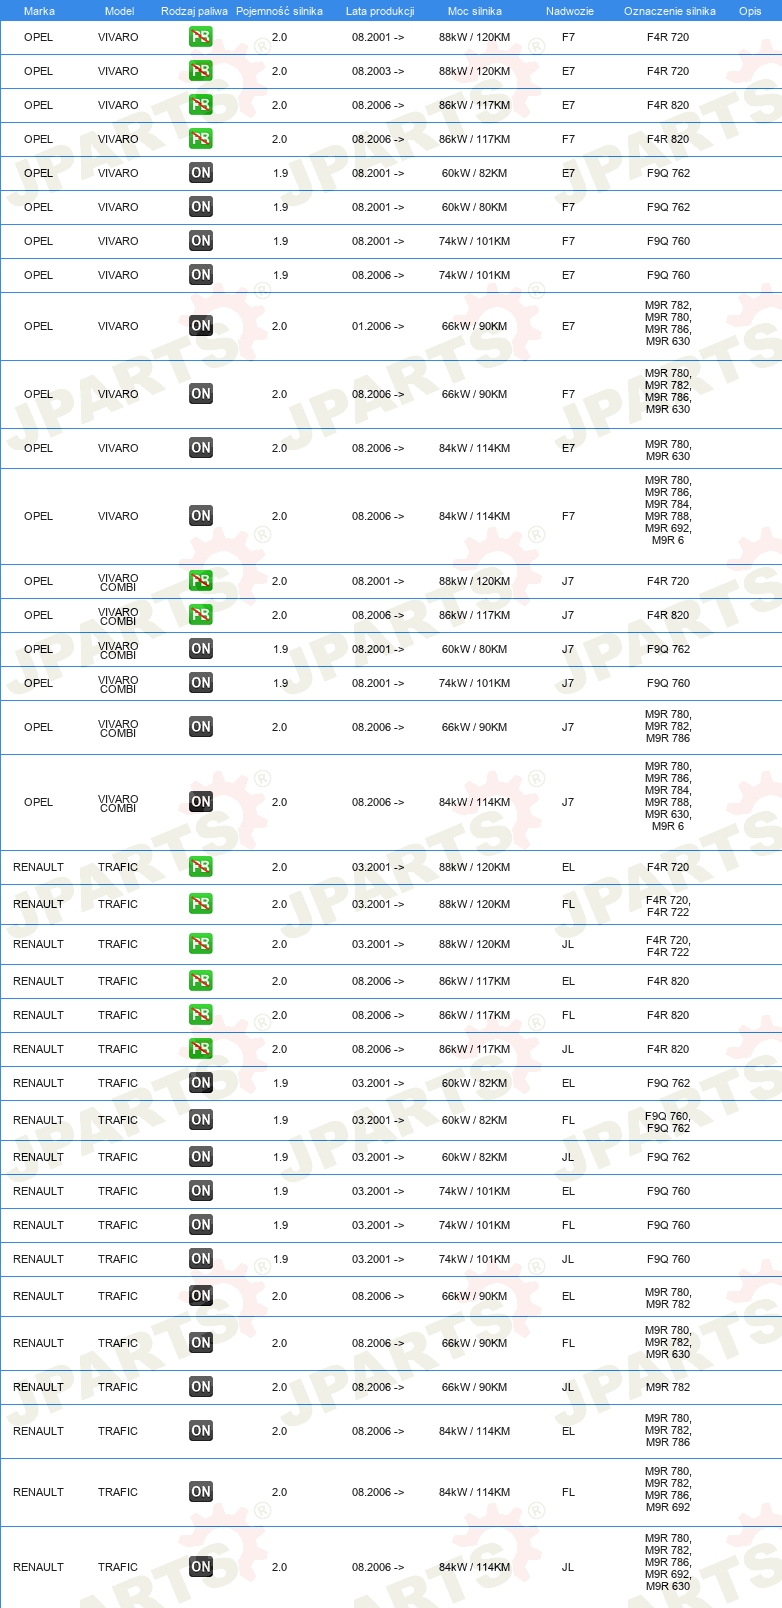Screen dimensions: 782x1608
Task: Click ON icon in Trafic EL 84kW / 114KM row
Action: (201, 1431)
